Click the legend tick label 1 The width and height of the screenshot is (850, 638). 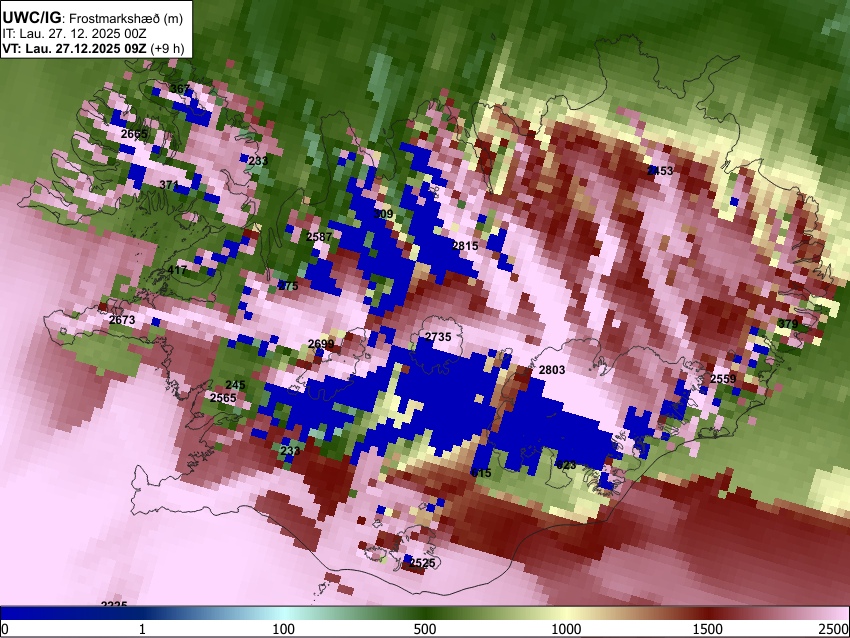click(142, 629)
